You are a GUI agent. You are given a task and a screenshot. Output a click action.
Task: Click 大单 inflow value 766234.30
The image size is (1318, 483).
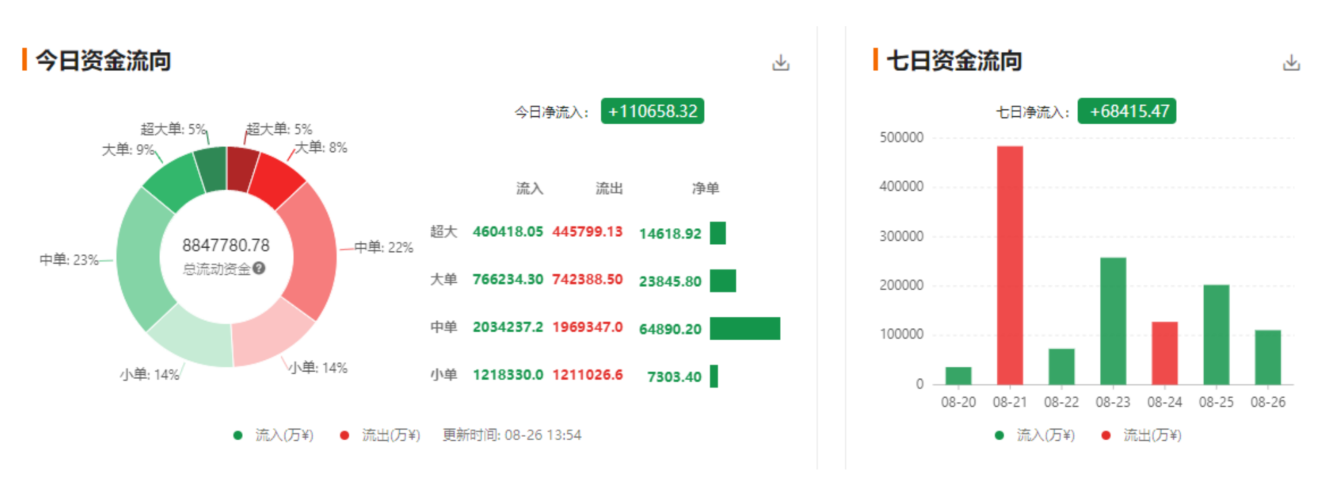[x=508, y=280]
